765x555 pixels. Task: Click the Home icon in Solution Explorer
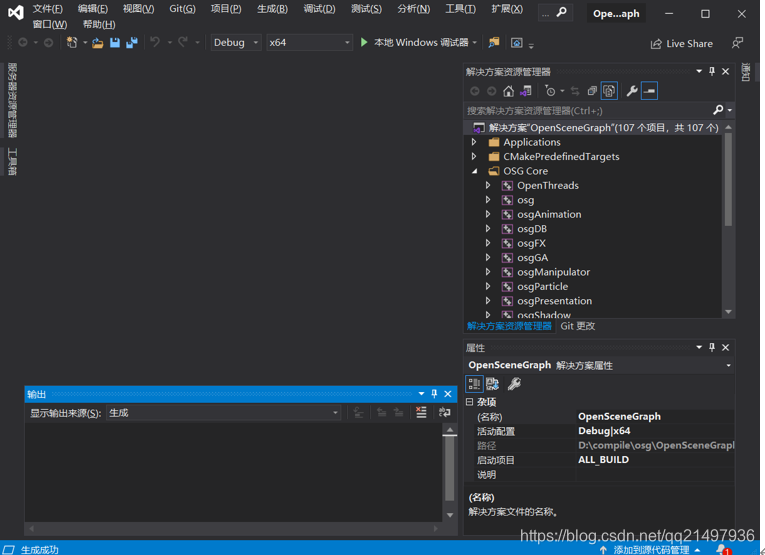(508, 91)
